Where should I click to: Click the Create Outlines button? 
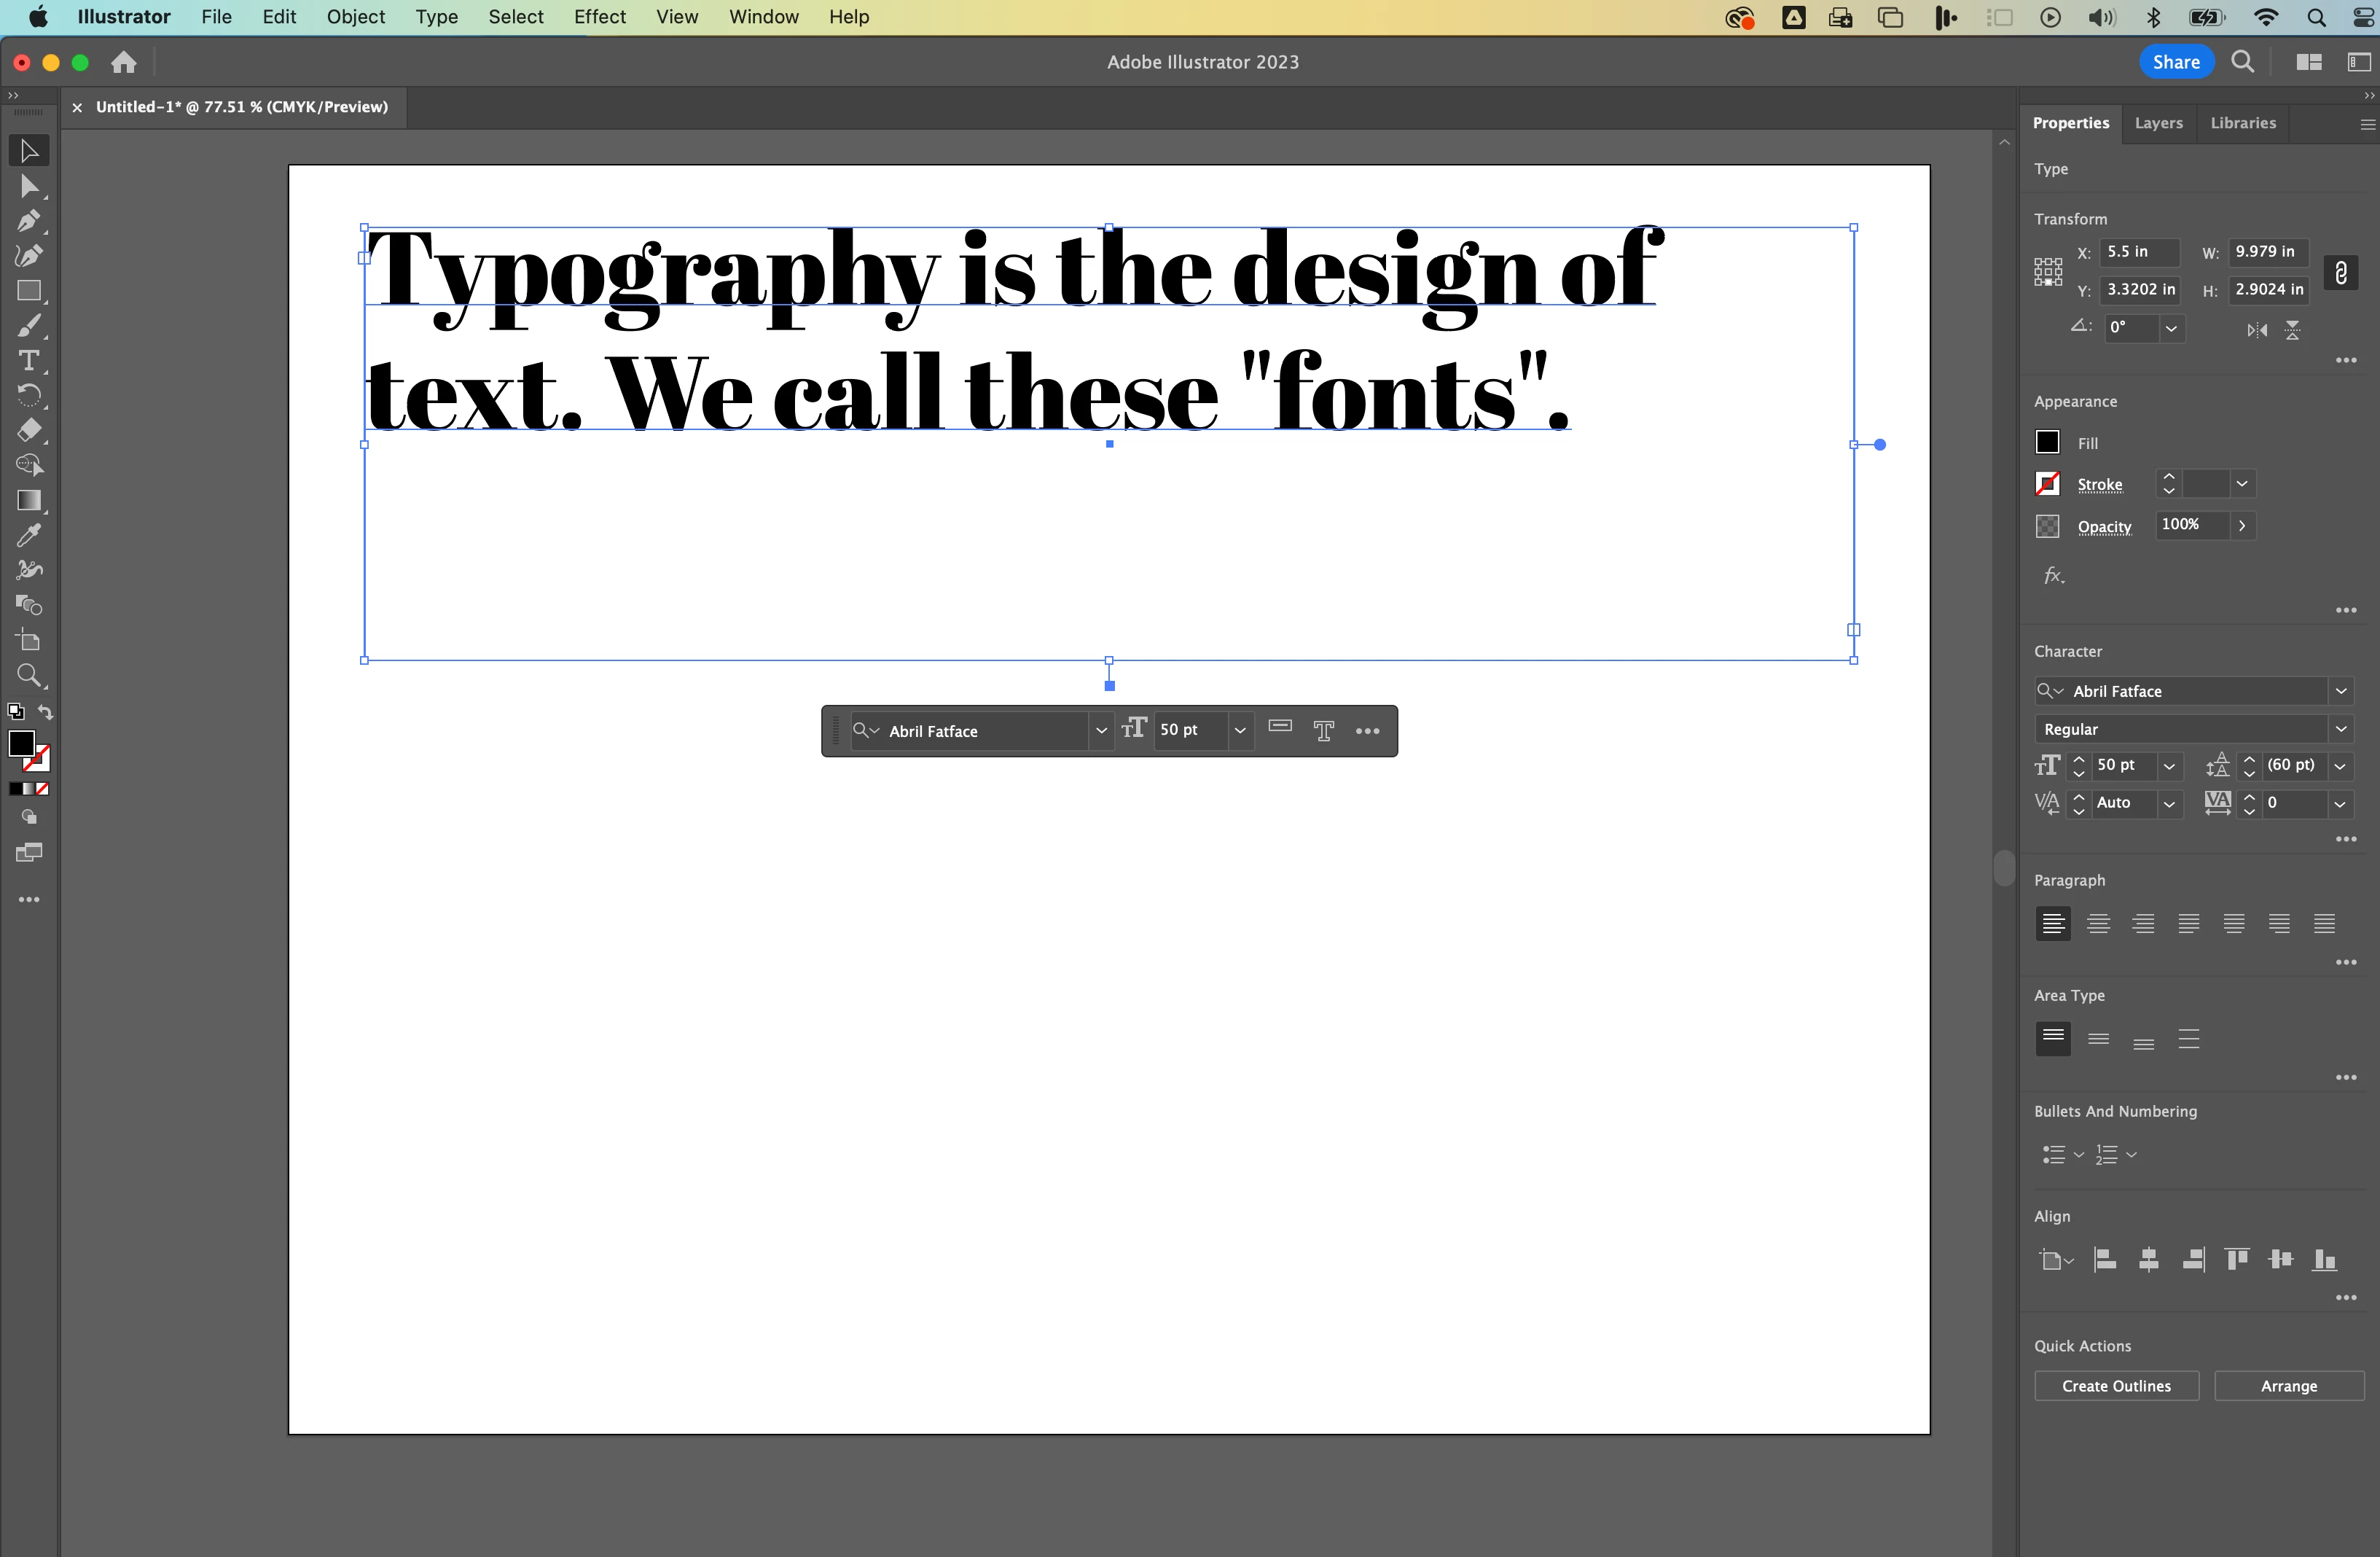(2116, 1386)
